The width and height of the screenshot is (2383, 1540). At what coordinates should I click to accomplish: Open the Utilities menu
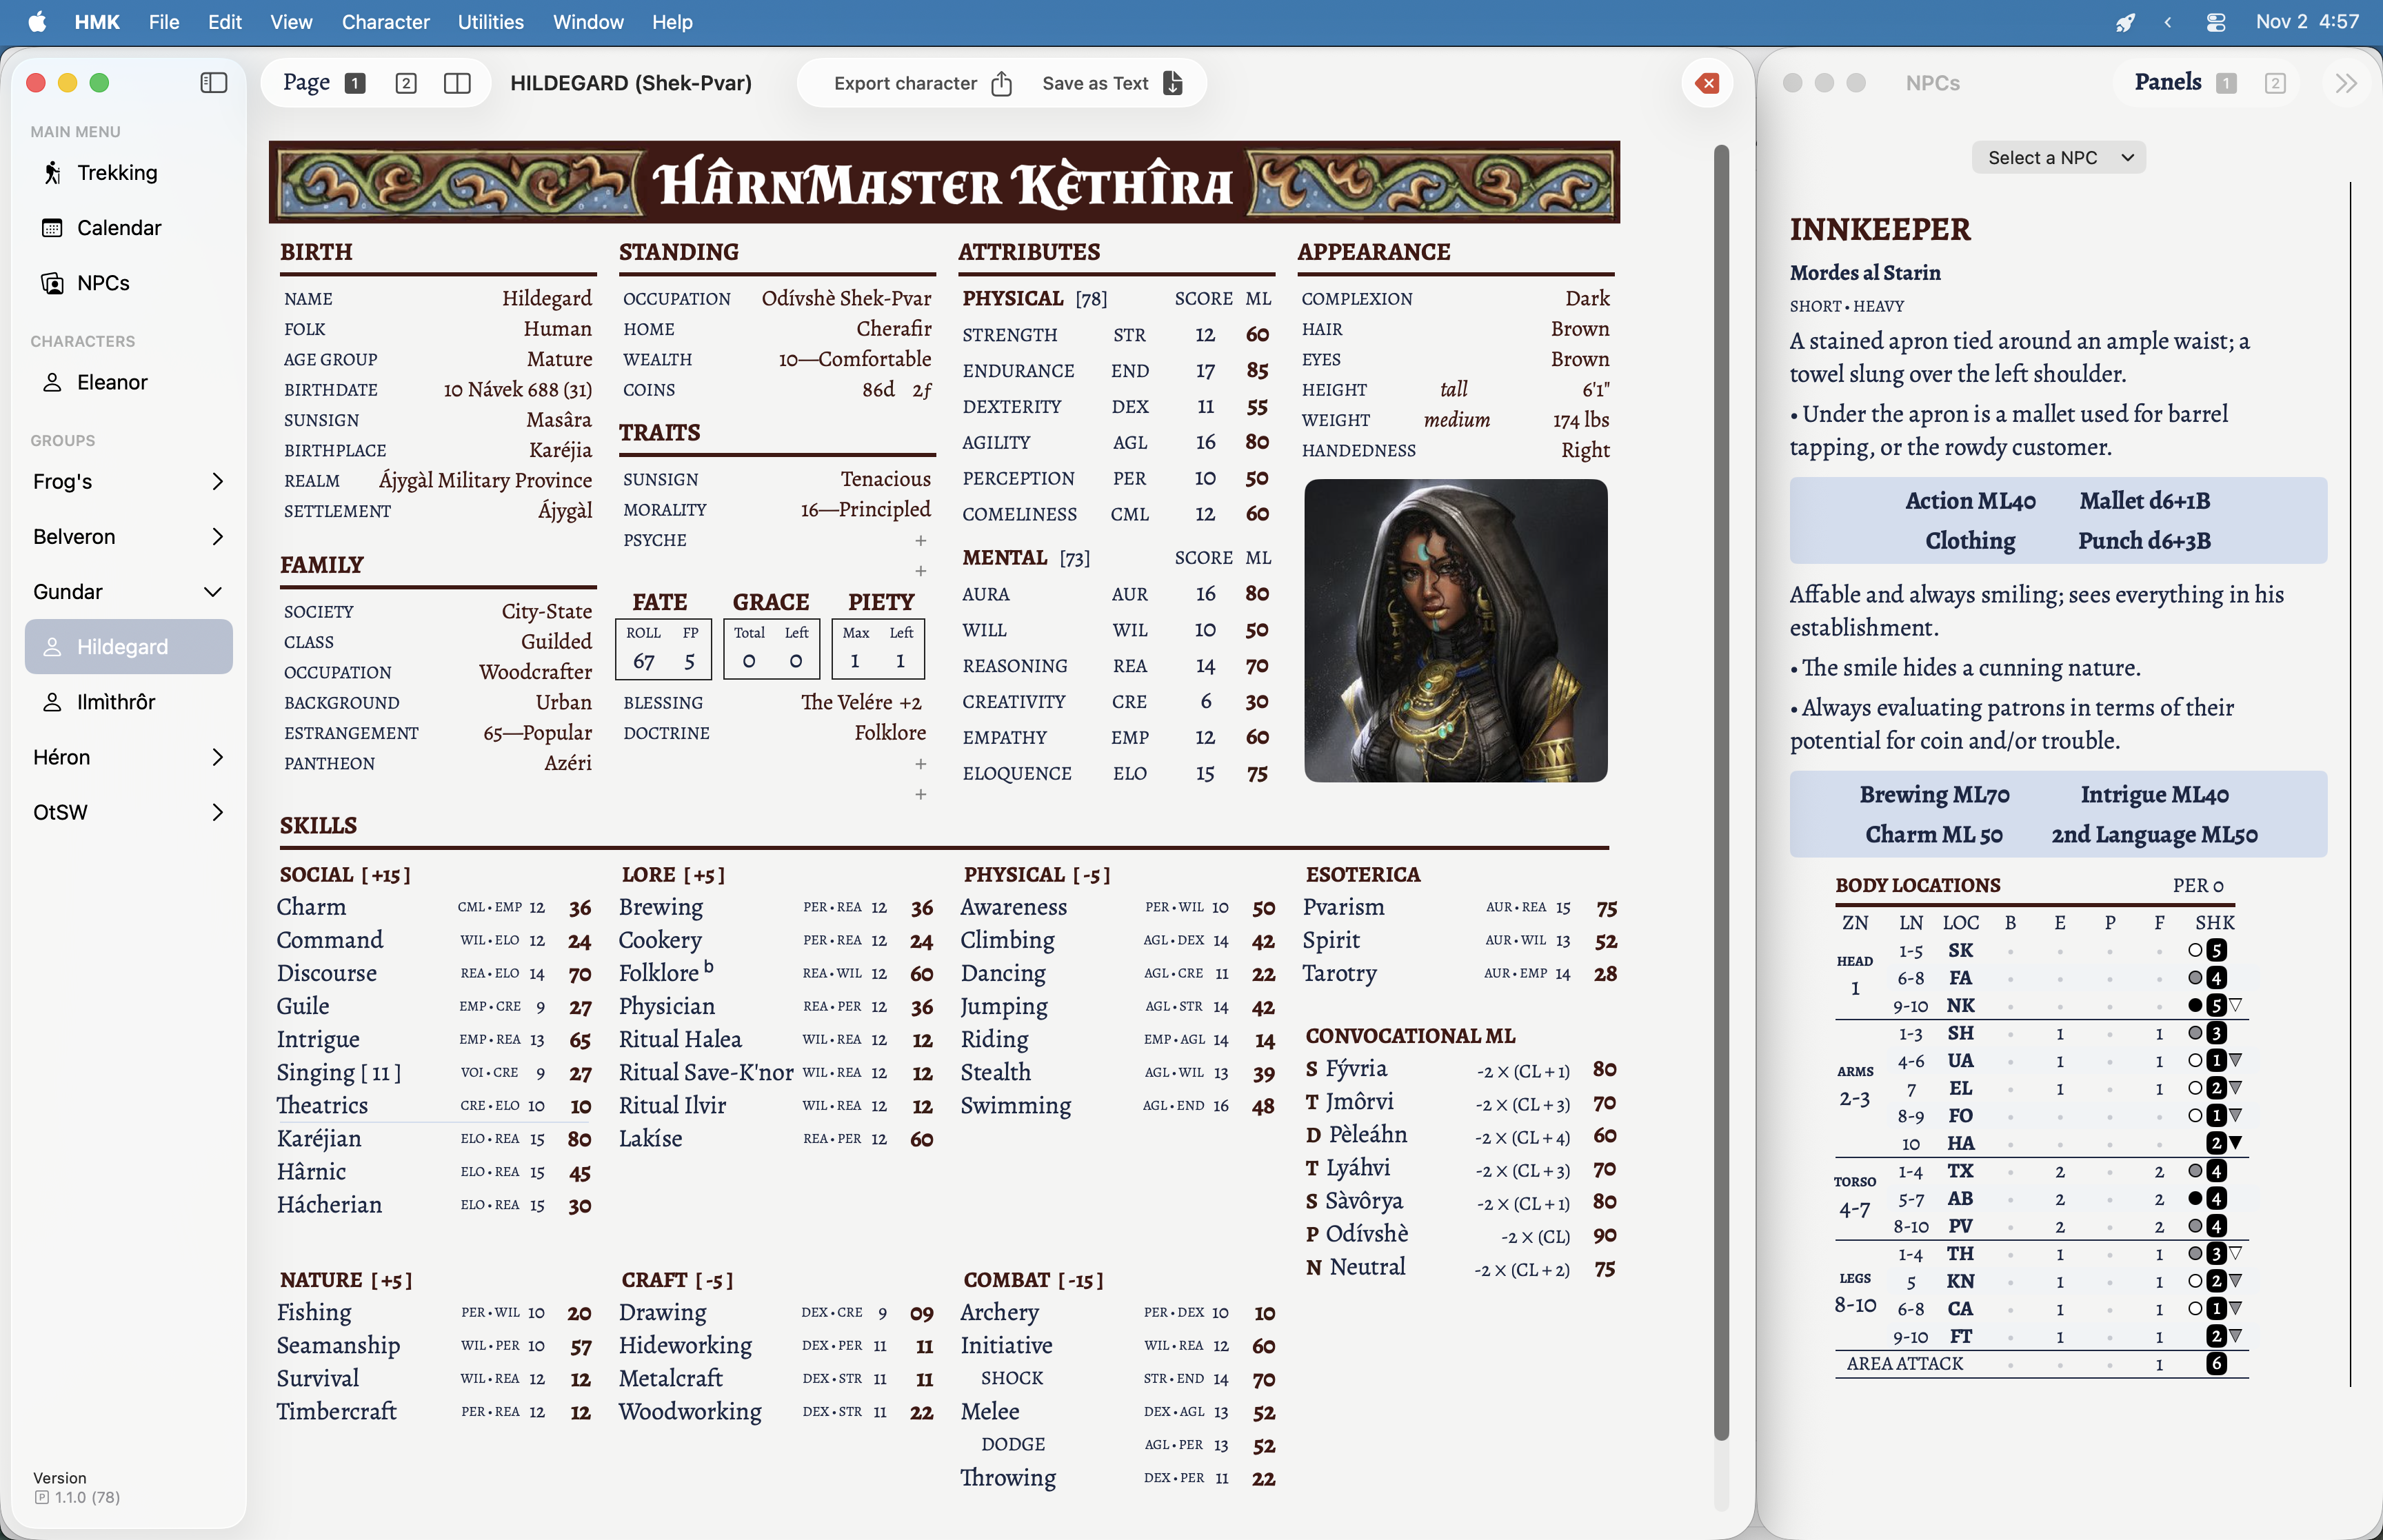click(490, 22)
